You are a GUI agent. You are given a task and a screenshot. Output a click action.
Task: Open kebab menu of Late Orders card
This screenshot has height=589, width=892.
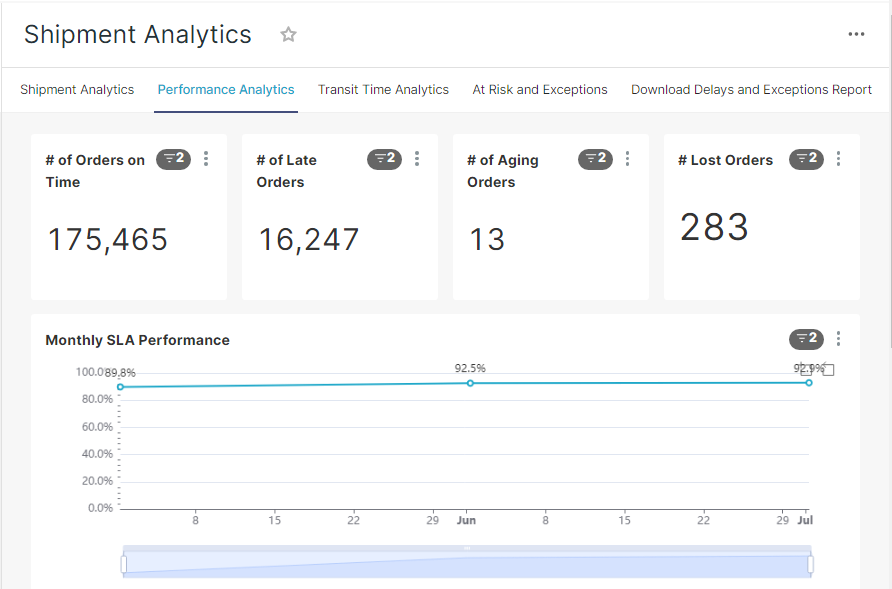click(417, 159)
